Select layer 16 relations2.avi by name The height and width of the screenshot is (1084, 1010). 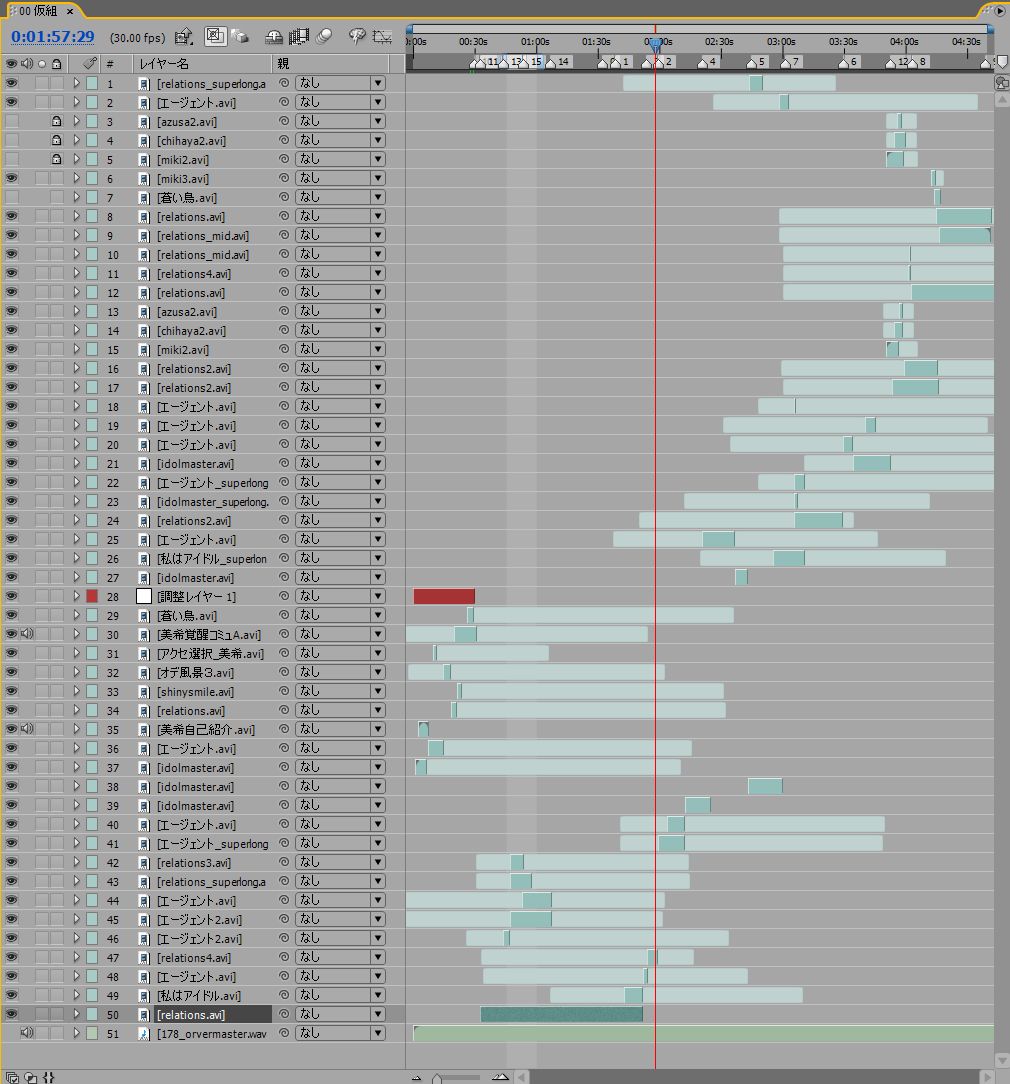click(194, 368)
